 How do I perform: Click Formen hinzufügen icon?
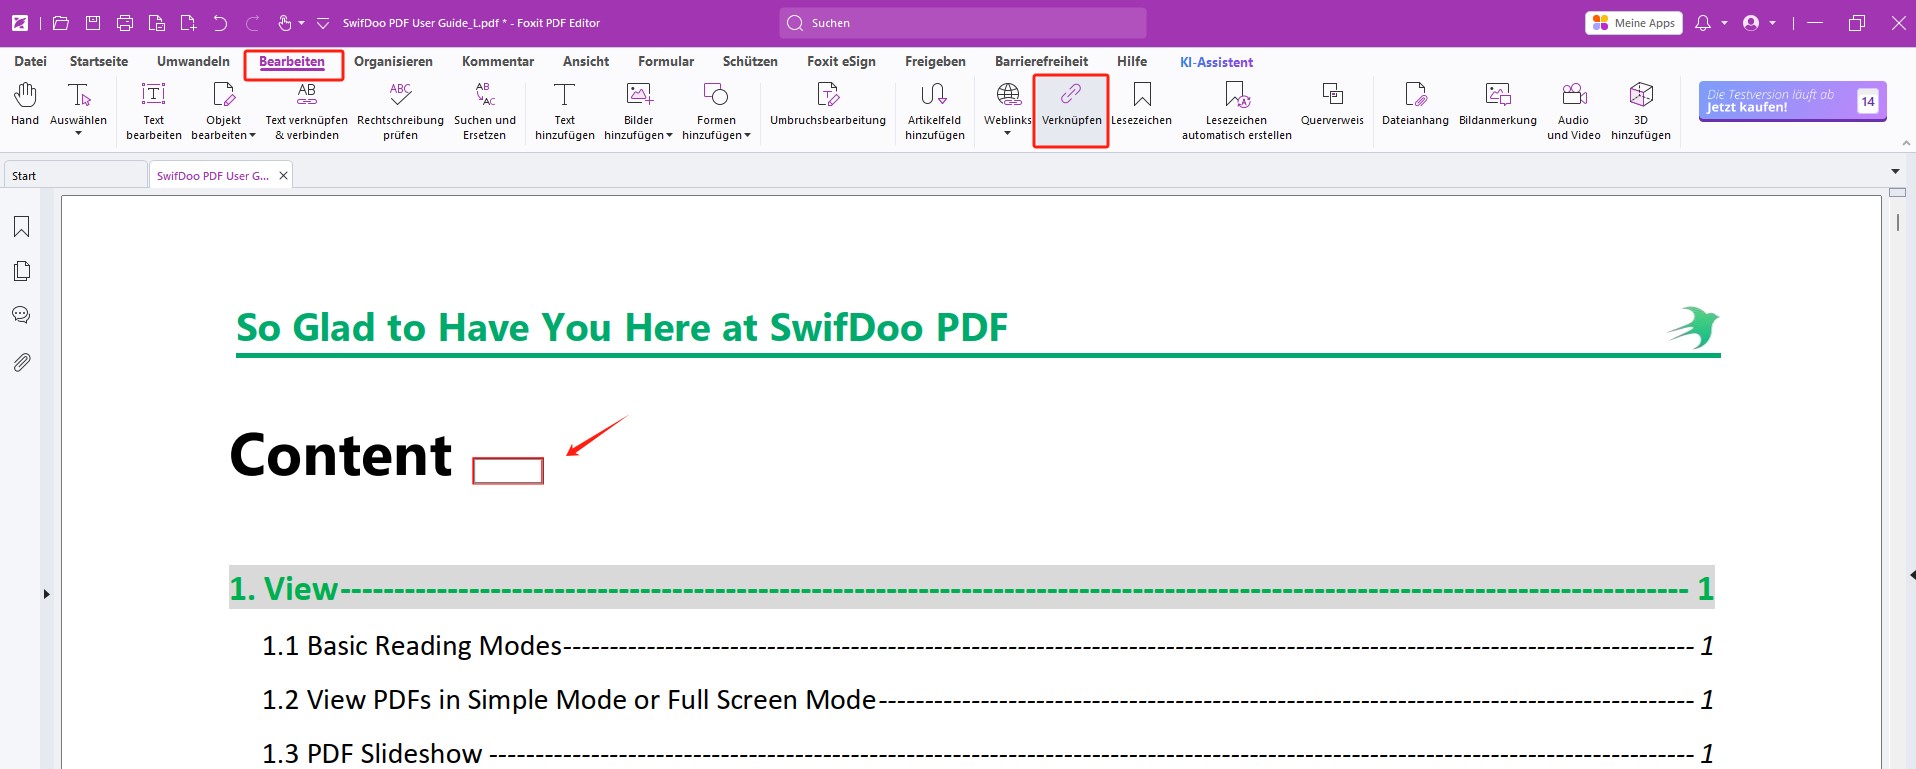(x=716, y=94)
